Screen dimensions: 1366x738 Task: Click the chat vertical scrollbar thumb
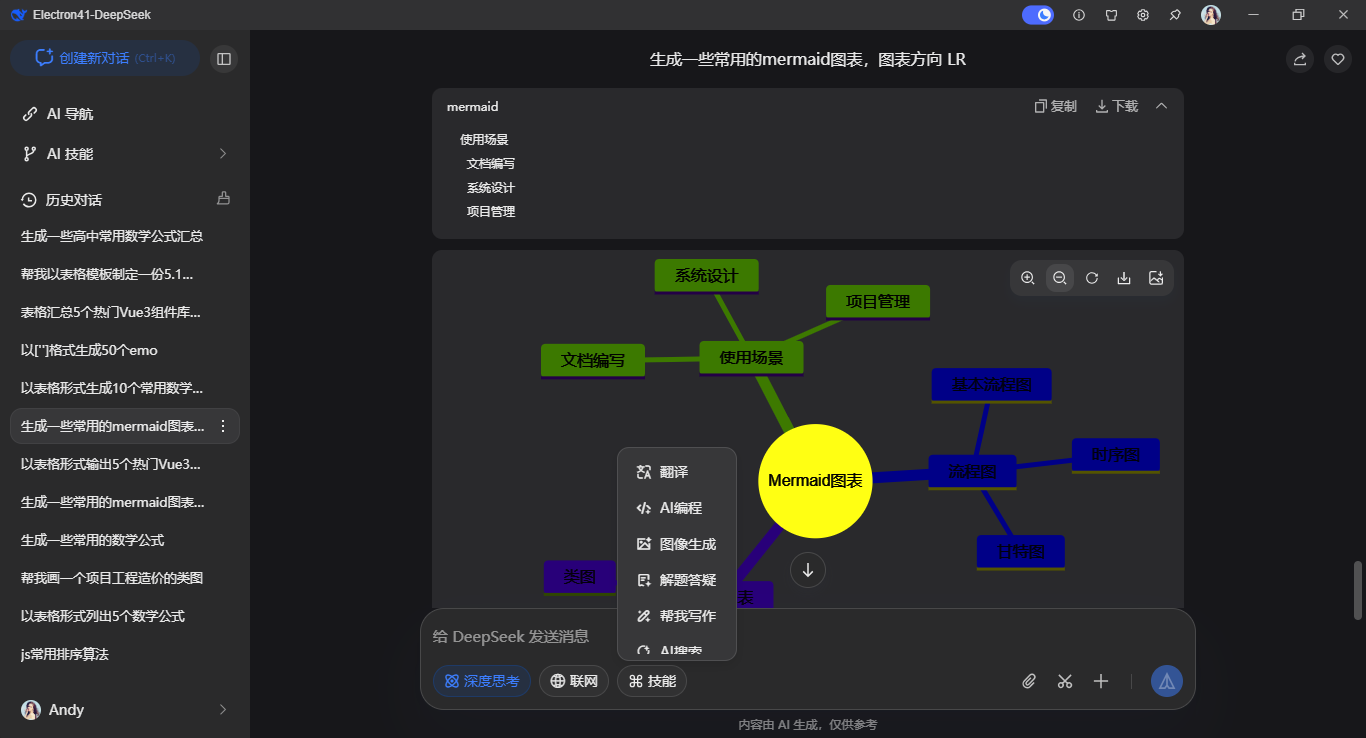pyautogui.click(x=1358, y=591)
